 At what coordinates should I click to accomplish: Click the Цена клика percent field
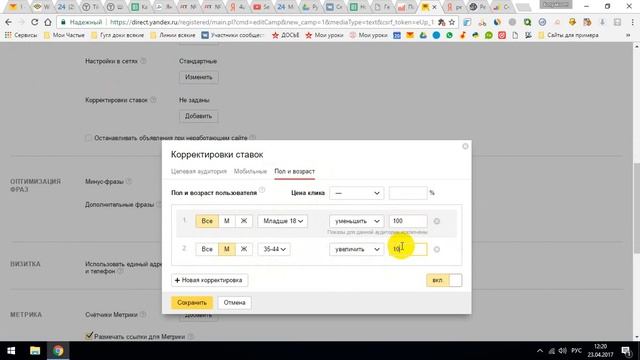[x=408, y=193]
